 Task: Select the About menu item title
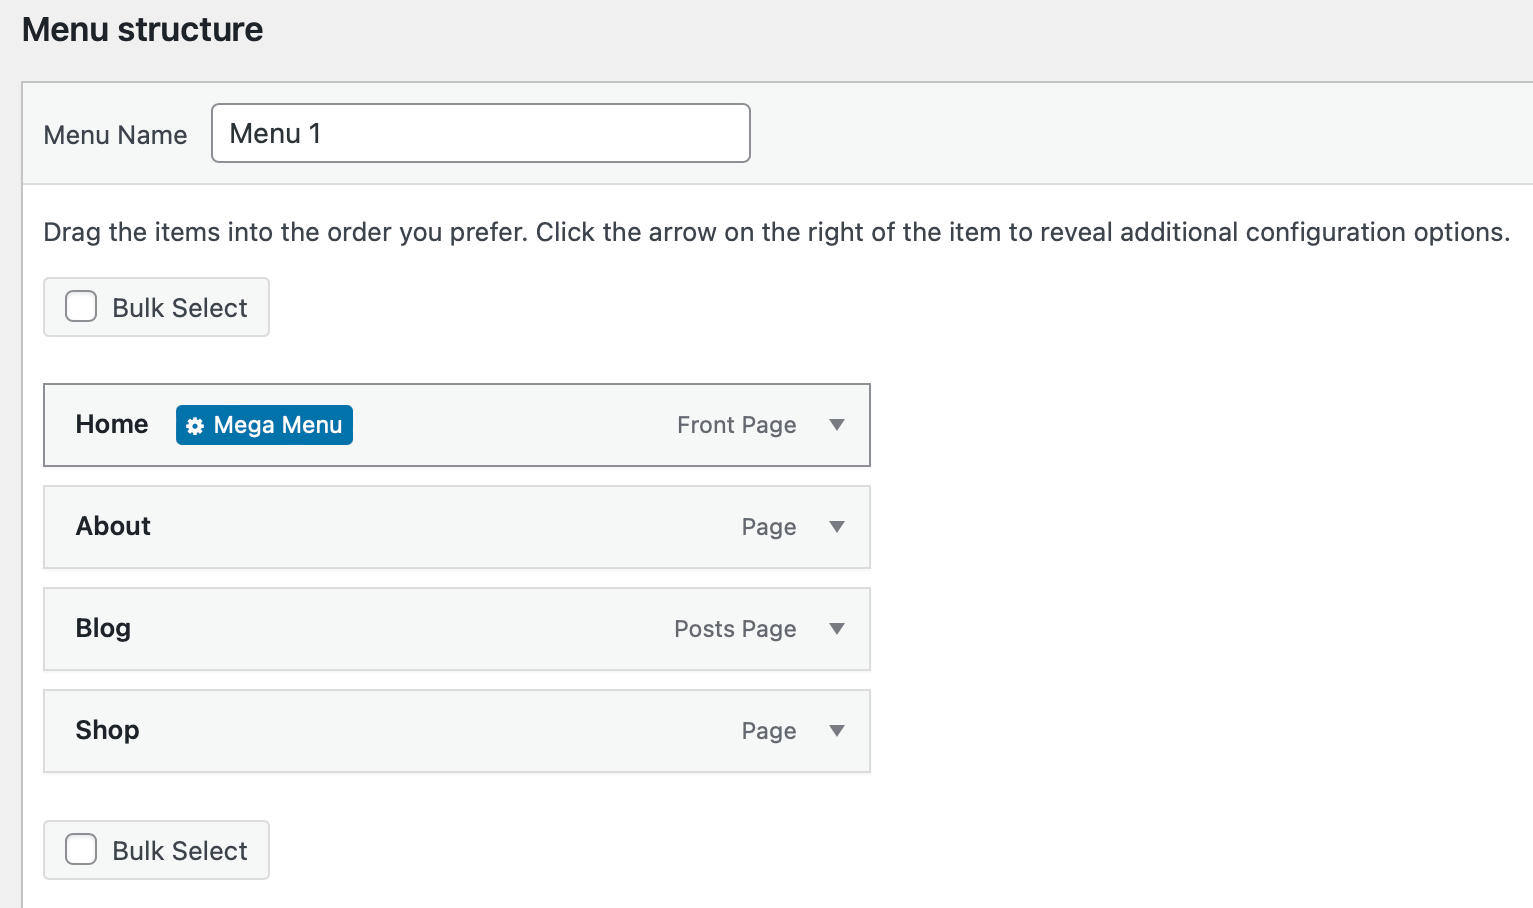point(113,526)
